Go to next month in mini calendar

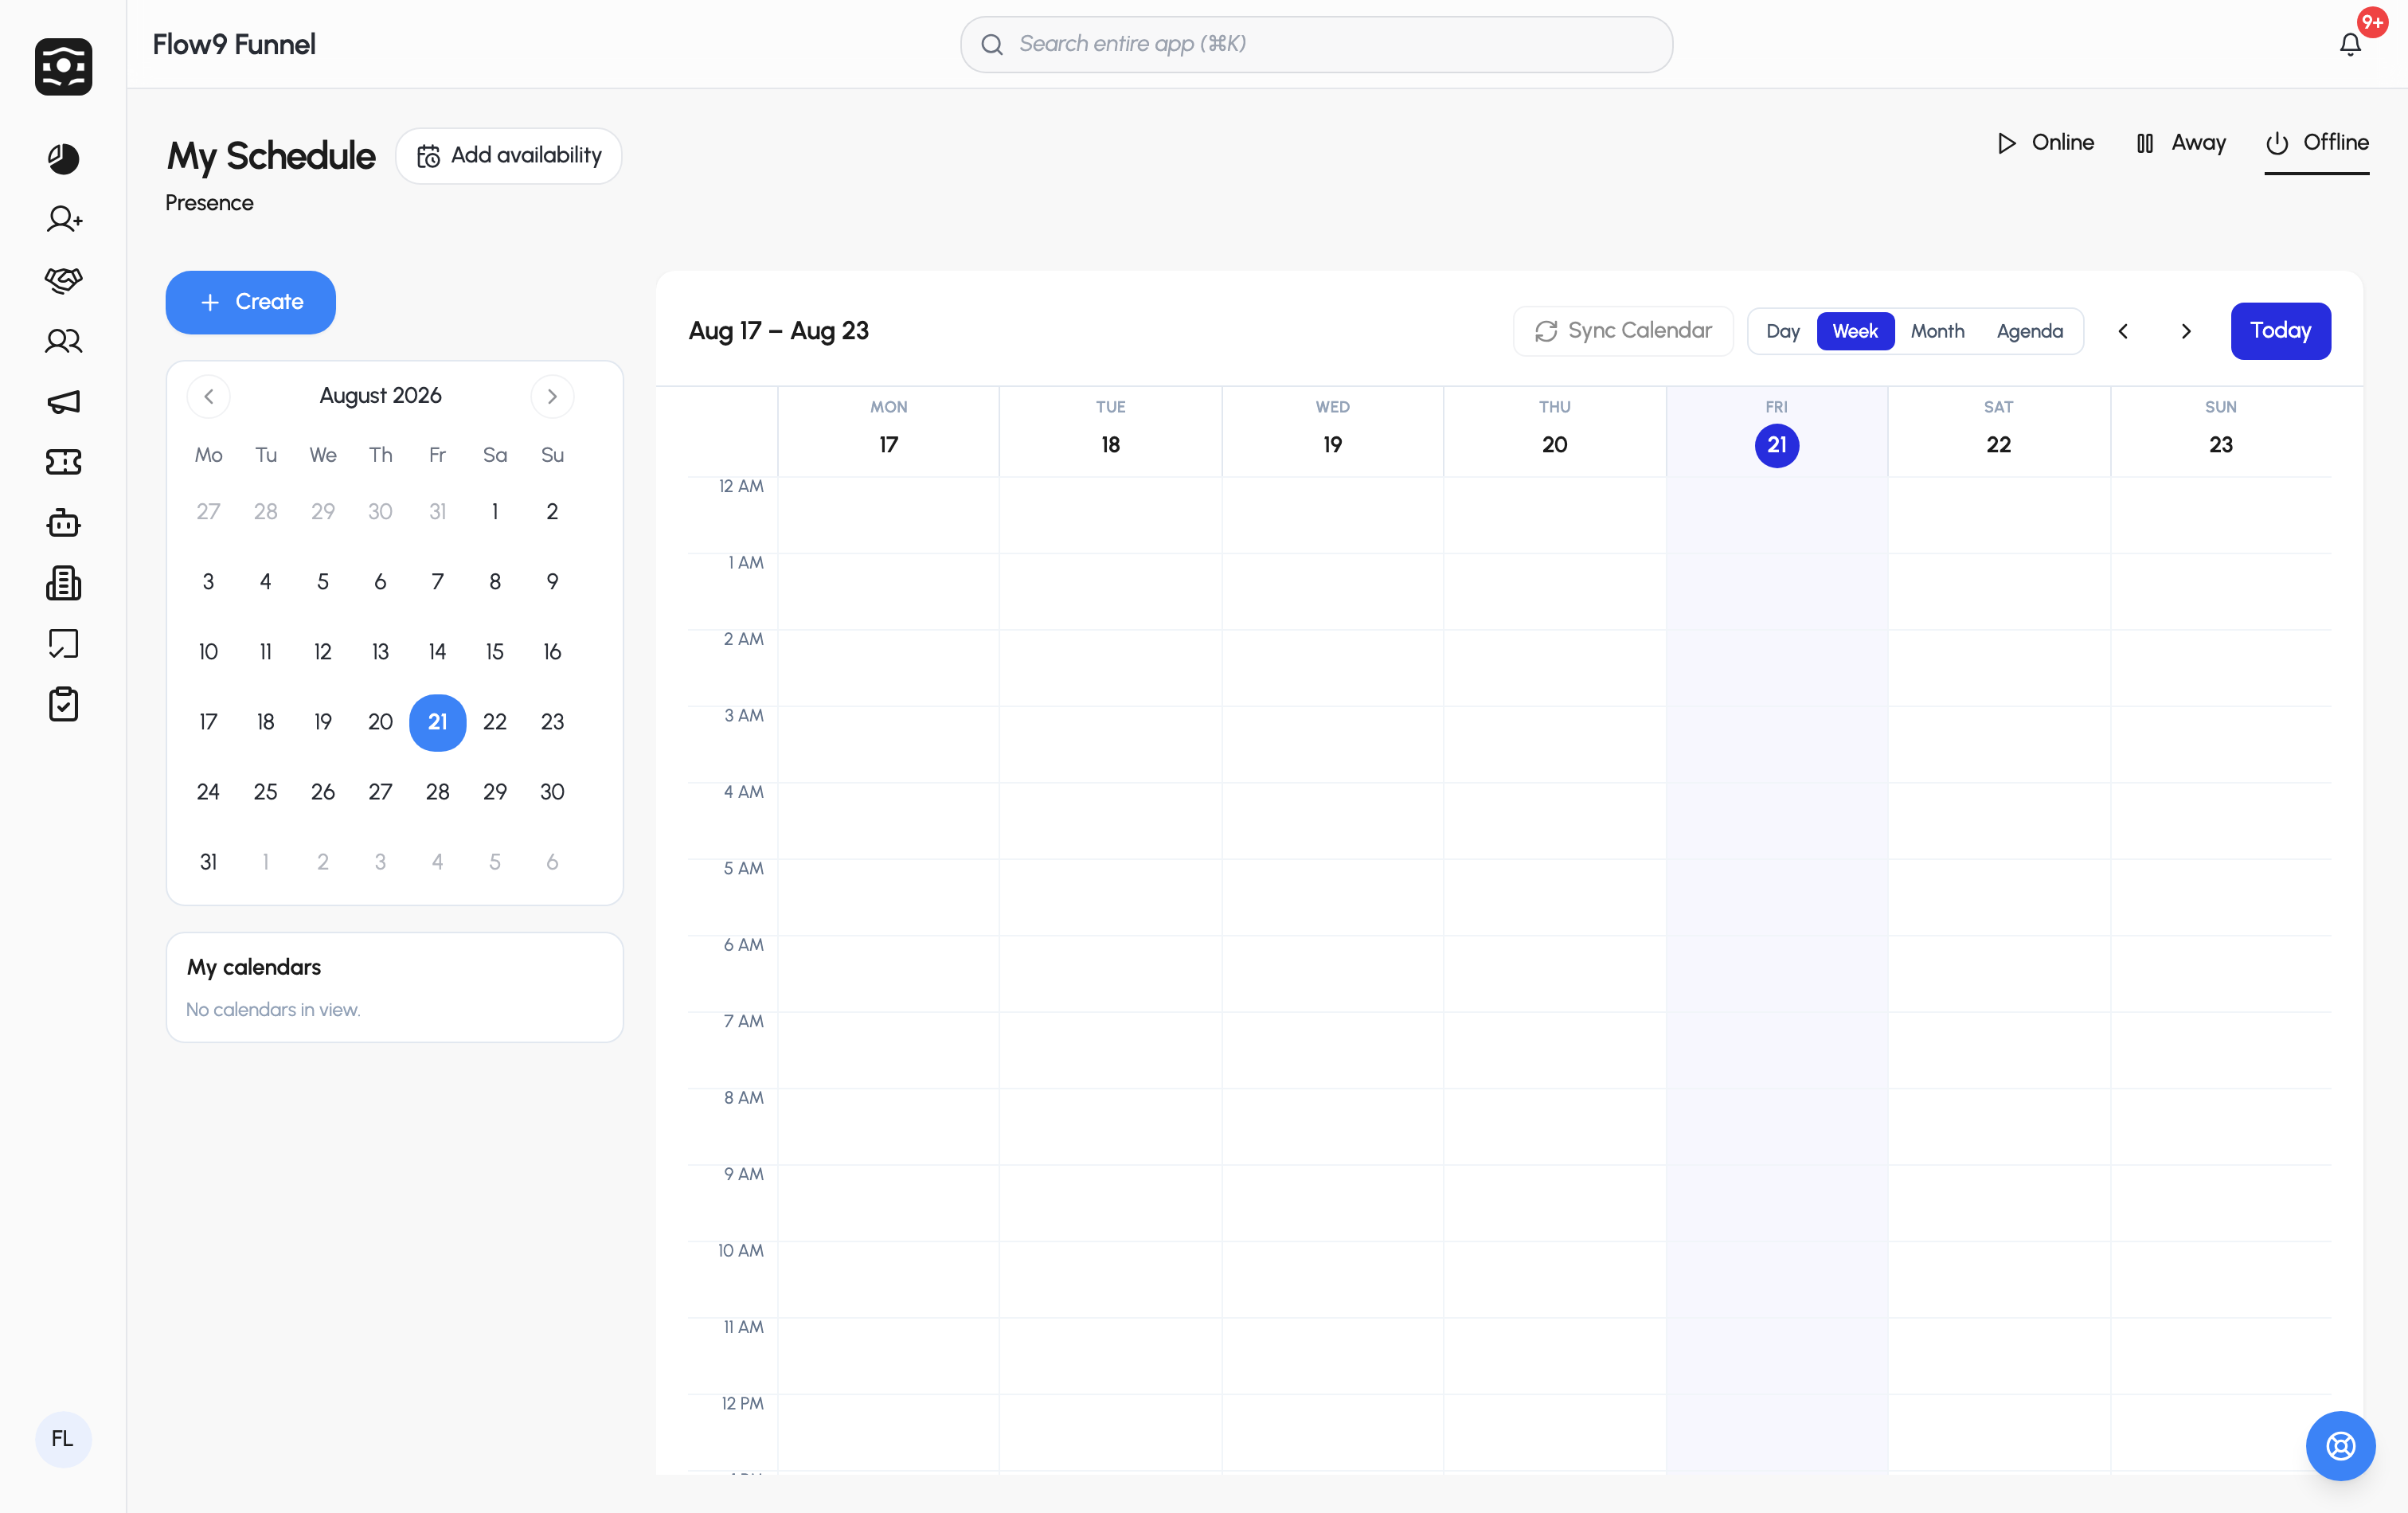552,396
